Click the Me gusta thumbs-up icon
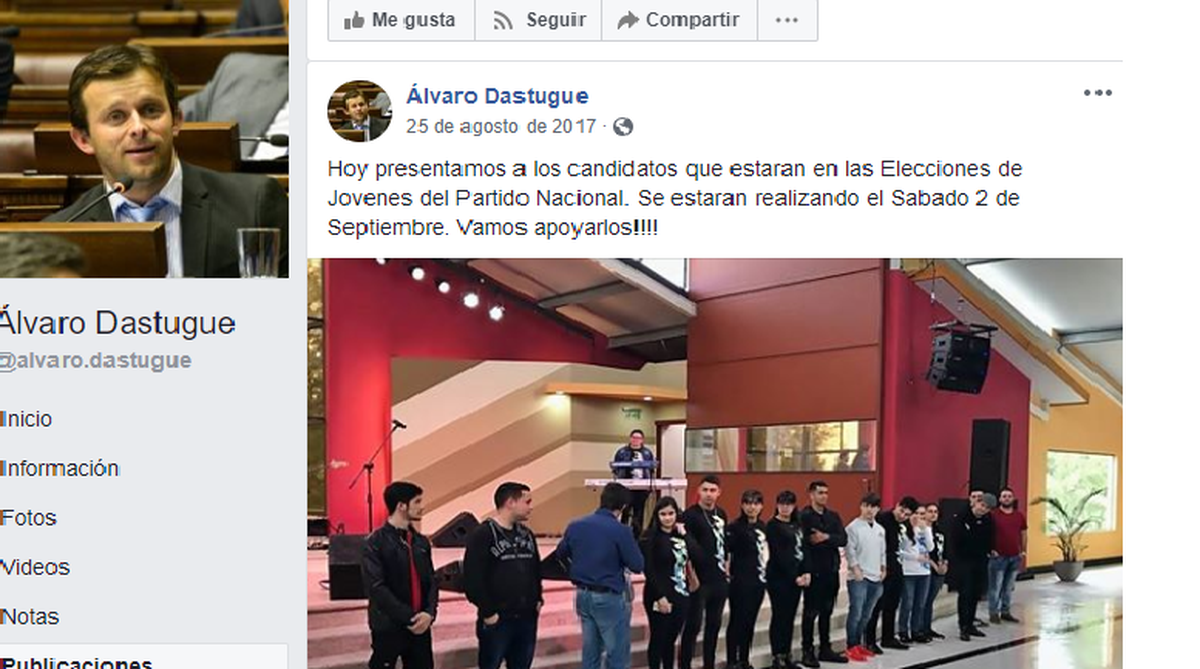The width and height of the screenshot is (1200, 669). tap(353, 19)
